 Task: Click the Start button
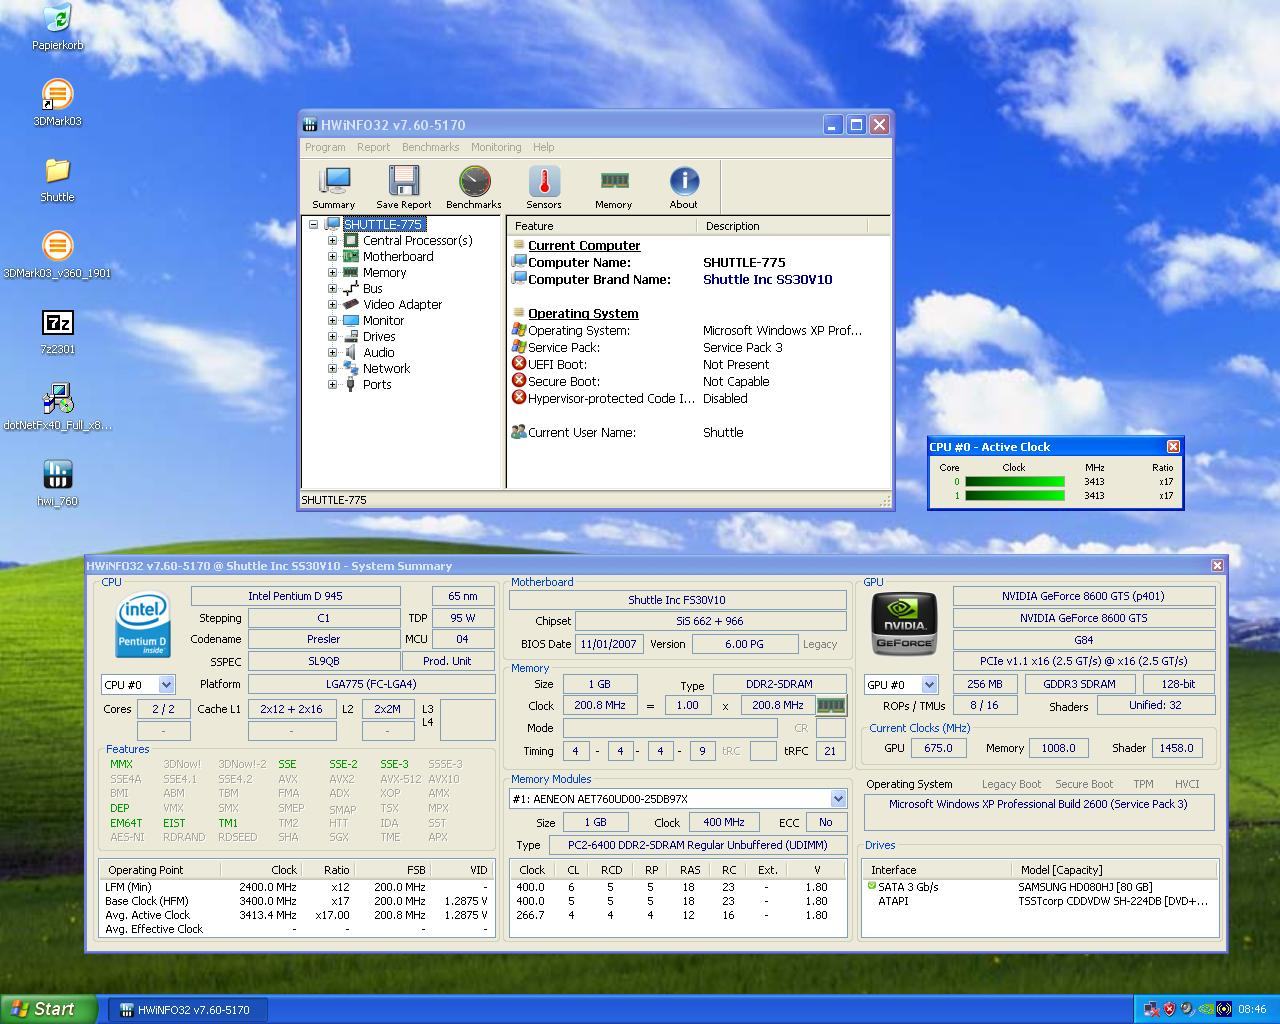49,1009
